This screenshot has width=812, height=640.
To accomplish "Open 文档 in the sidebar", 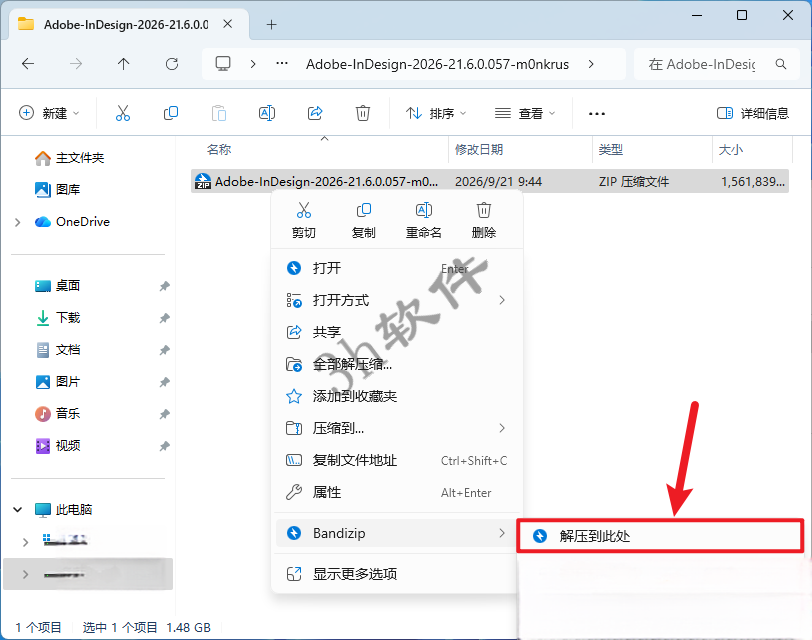I will point(57,350).
